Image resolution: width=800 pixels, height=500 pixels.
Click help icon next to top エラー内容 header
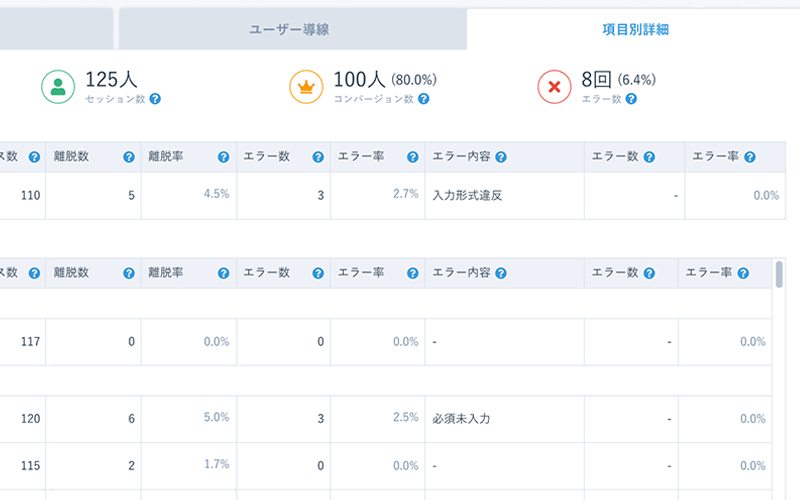click(500, 157)
